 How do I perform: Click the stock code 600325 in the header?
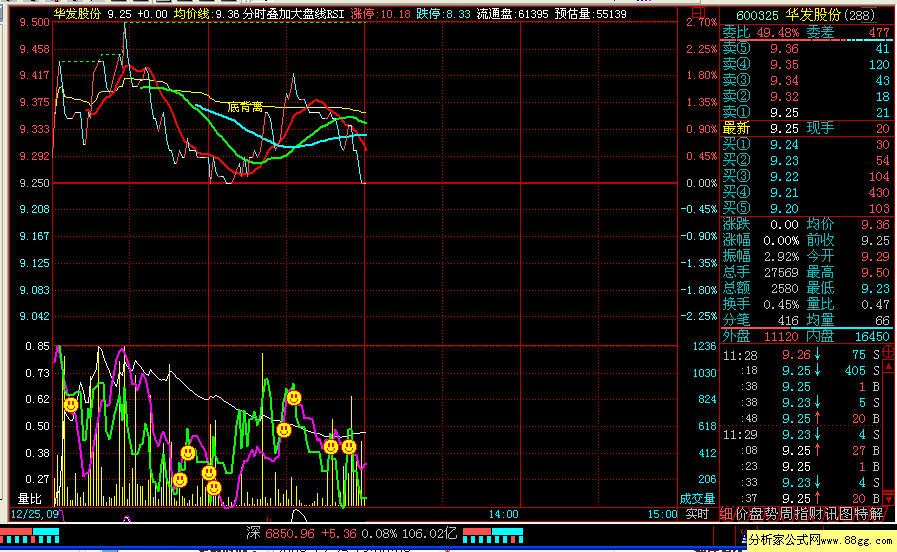(757, 15)
